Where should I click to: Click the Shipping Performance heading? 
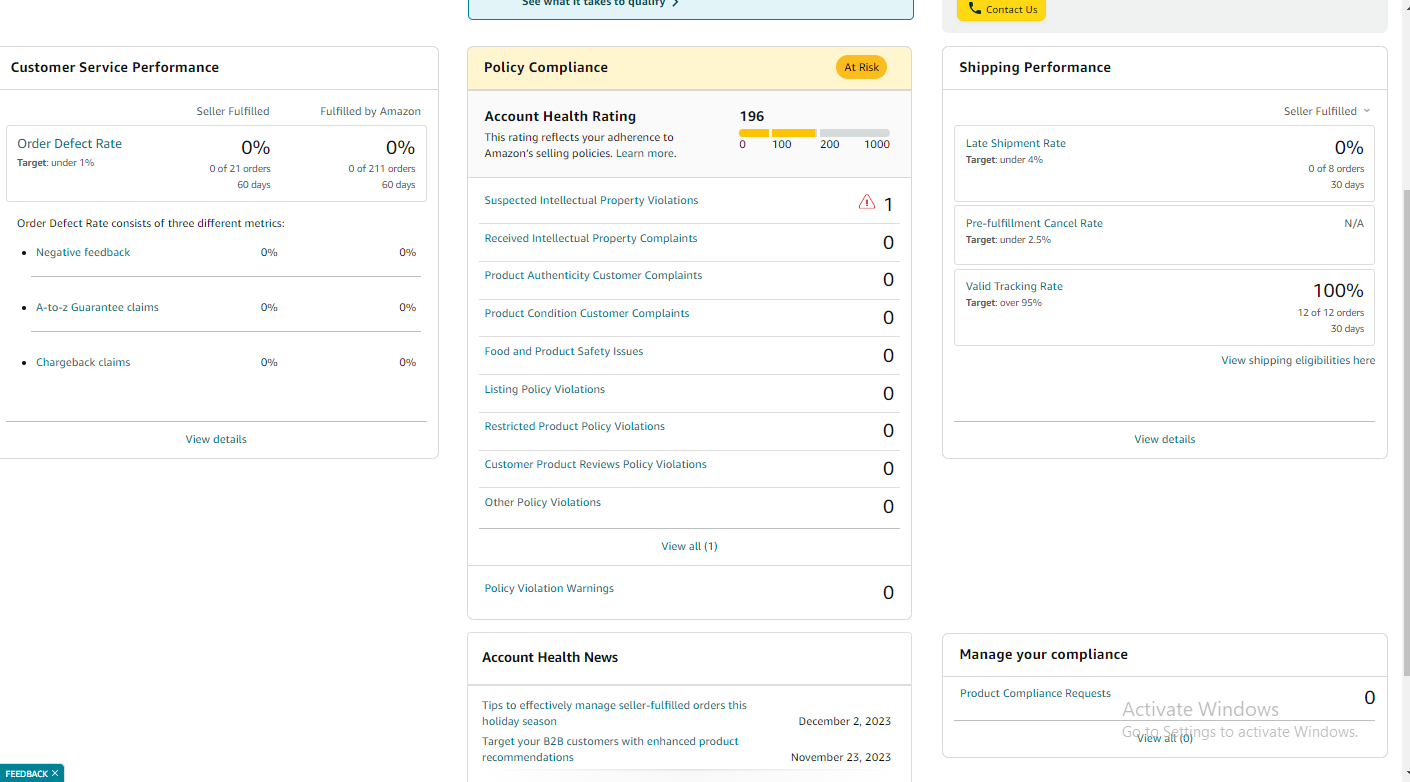1035,67
